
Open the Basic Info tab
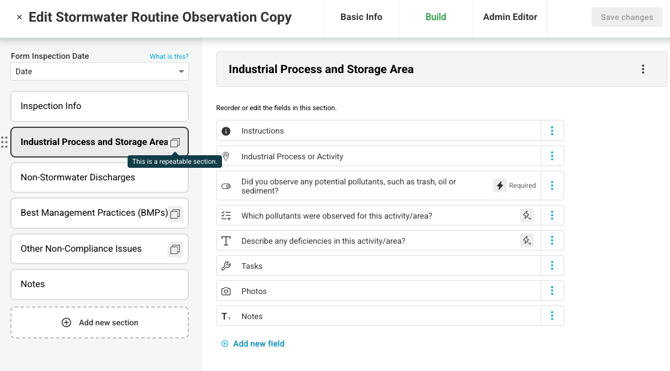click(361, 17)
